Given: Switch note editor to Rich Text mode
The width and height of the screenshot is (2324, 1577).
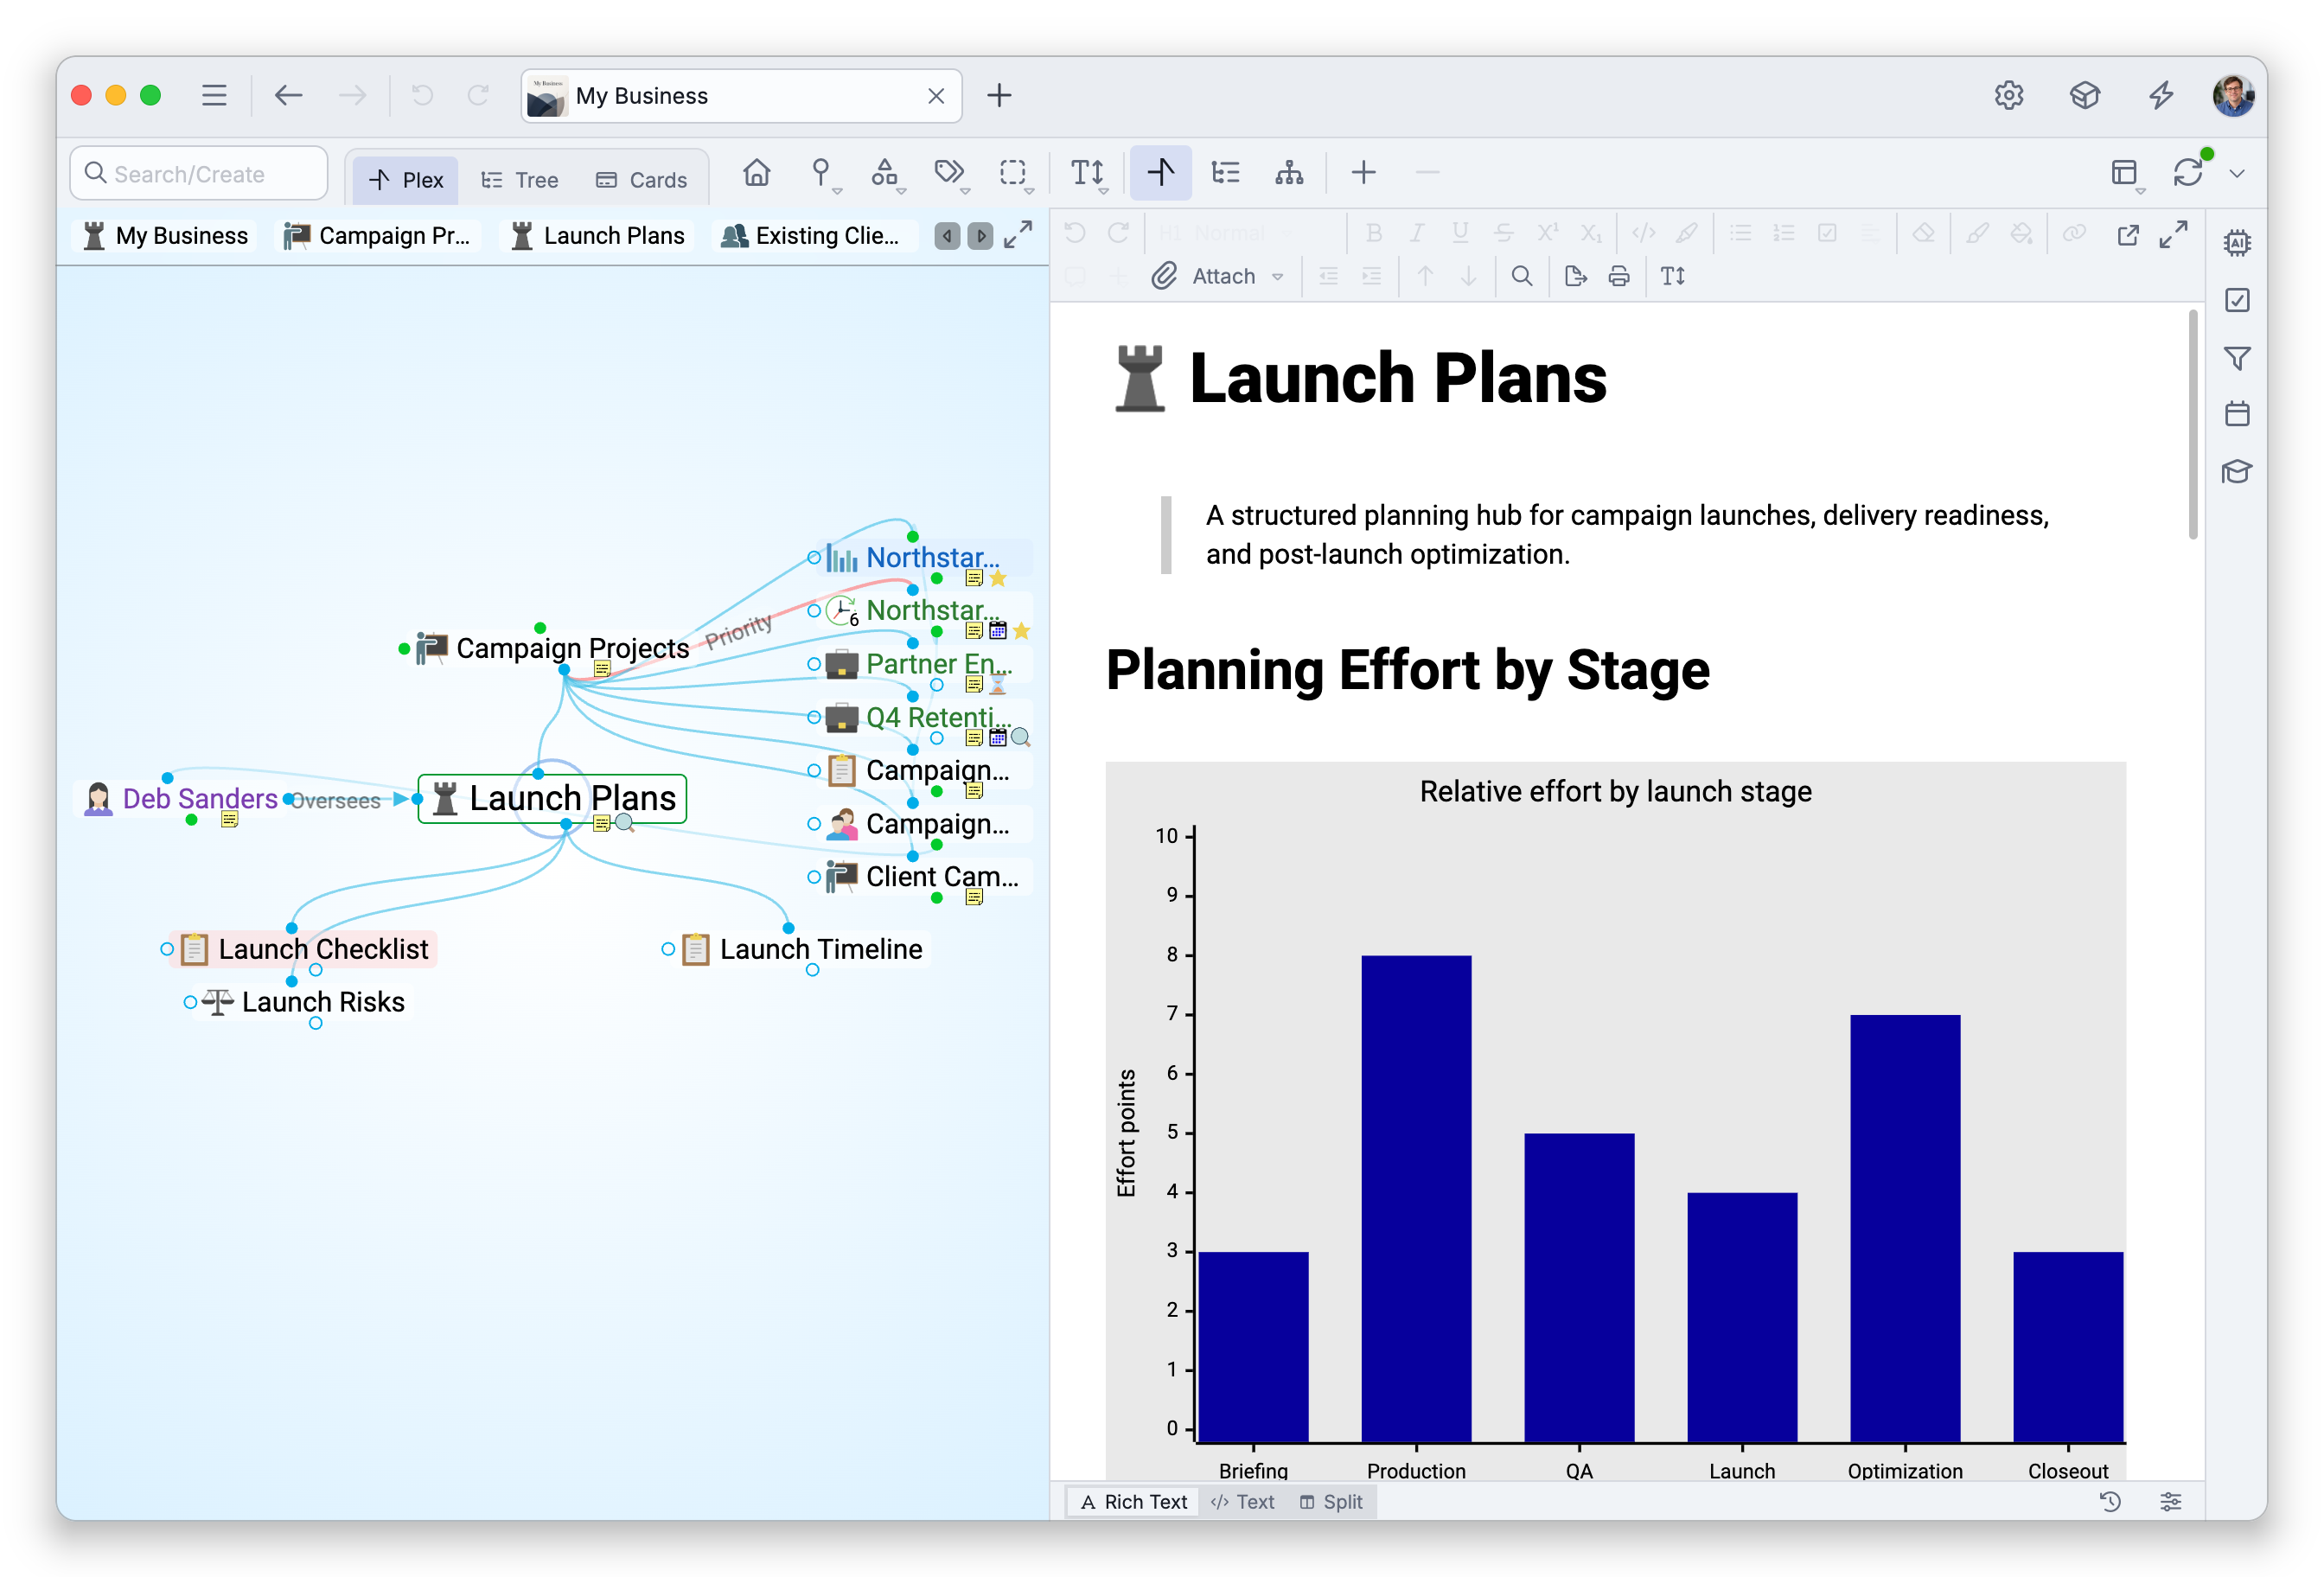Looking at the screenshot, I should click(x=1133, y=1501).
